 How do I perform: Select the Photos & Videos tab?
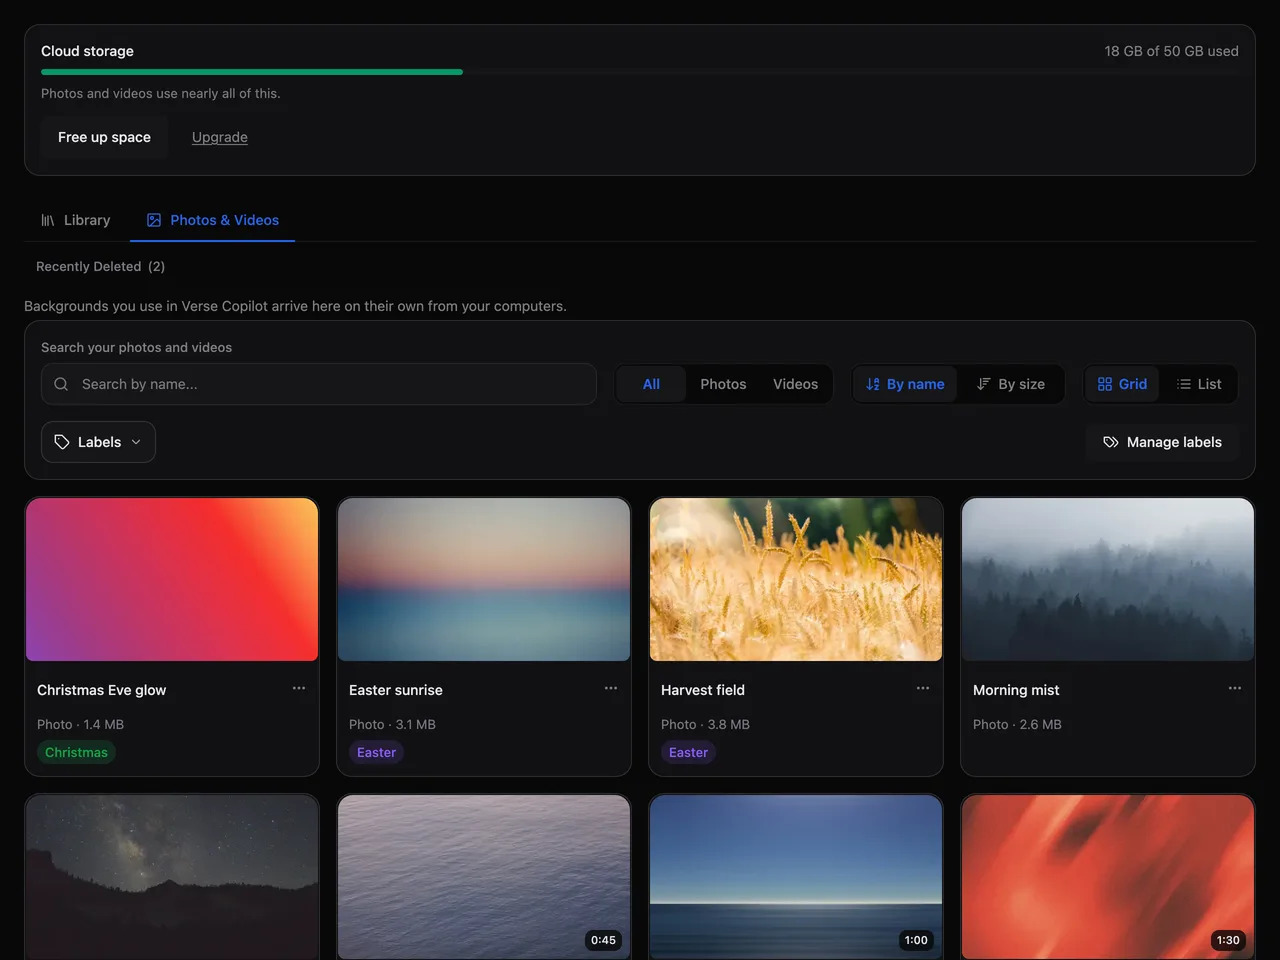(x=212, y=220)
